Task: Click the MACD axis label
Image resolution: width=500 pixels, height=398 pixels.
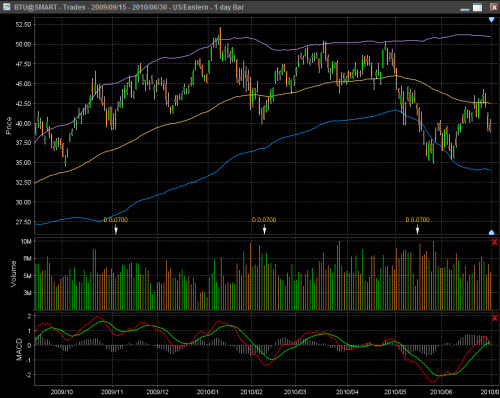Action: click(x=19, y=349)
